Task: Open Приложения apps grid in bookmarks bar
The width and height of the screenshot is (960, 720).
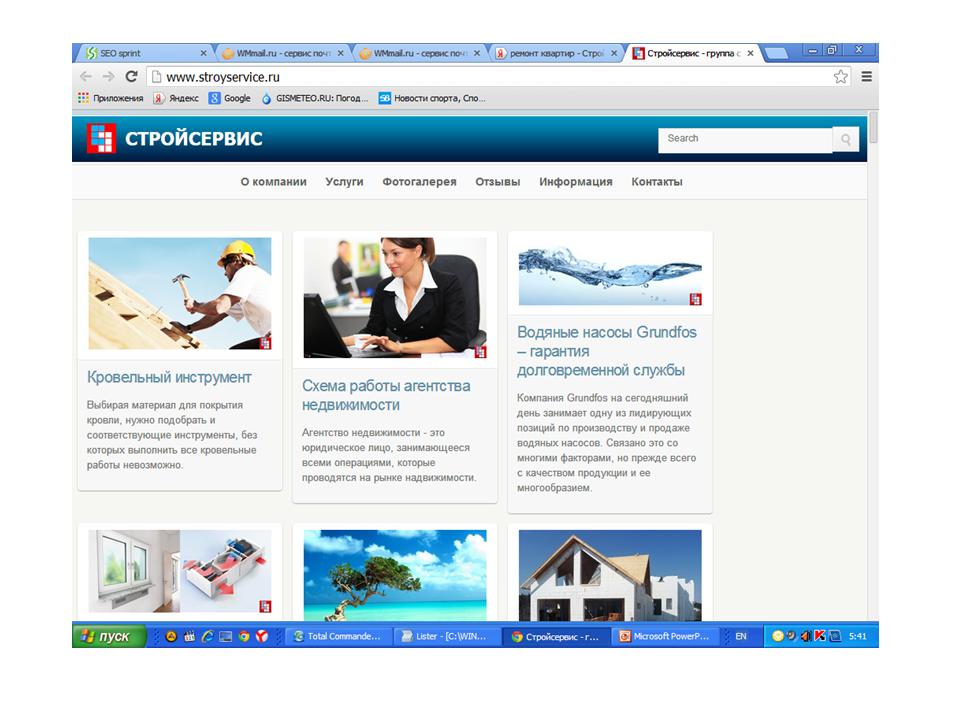Action: point(110,98)
